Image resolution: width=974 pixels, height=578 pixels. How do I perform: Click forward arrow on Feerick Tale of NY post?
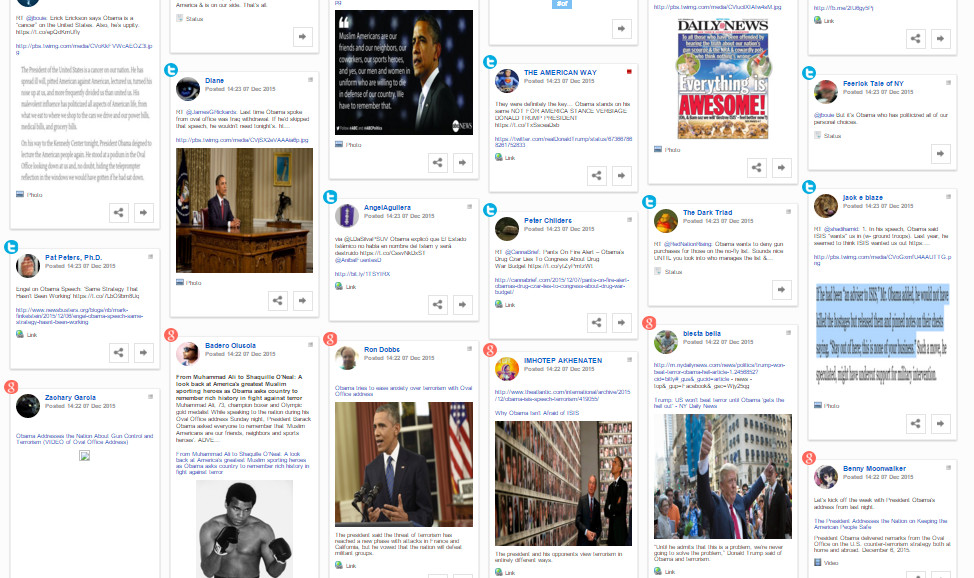tap(941, 154)
